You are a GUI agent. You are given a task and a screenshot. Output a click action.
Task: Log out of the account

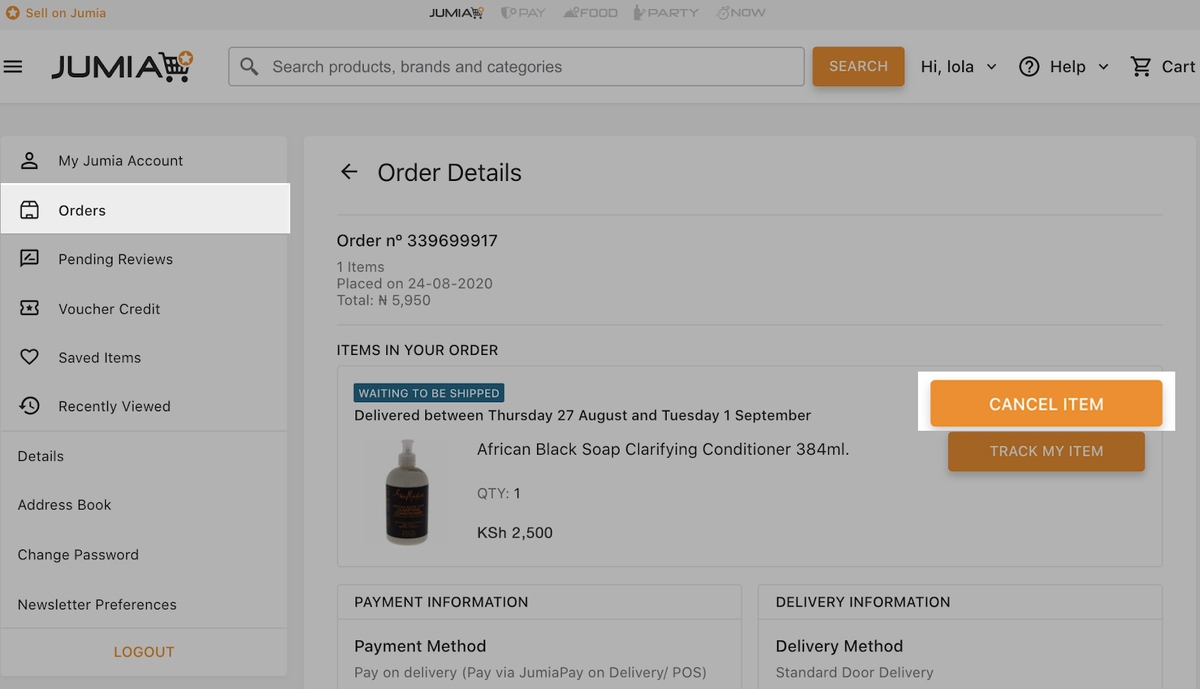pos(144,652)
